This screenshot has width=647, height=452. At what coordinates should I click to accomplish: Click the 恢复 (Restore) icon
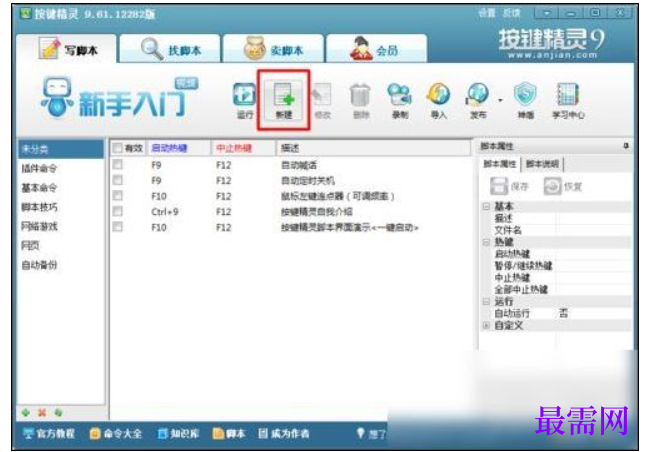pos(563,186)
